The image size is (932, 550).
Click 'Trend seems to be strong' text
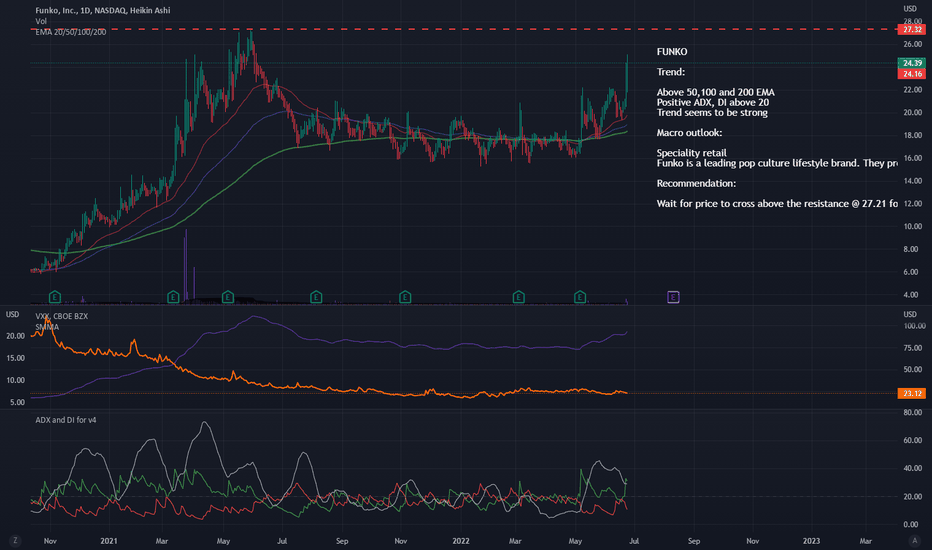click(x=712, y=112)
